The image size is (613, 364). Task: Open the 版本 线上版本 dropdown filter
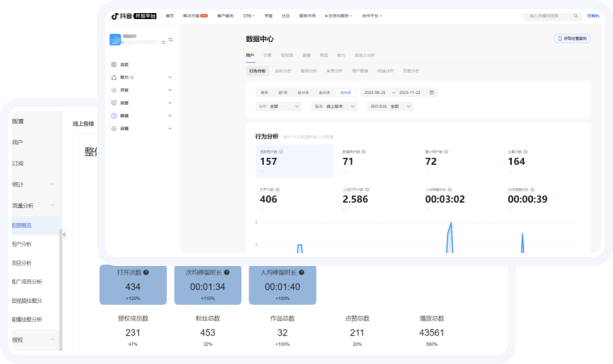pyautogui.click(x=334, y=106)
